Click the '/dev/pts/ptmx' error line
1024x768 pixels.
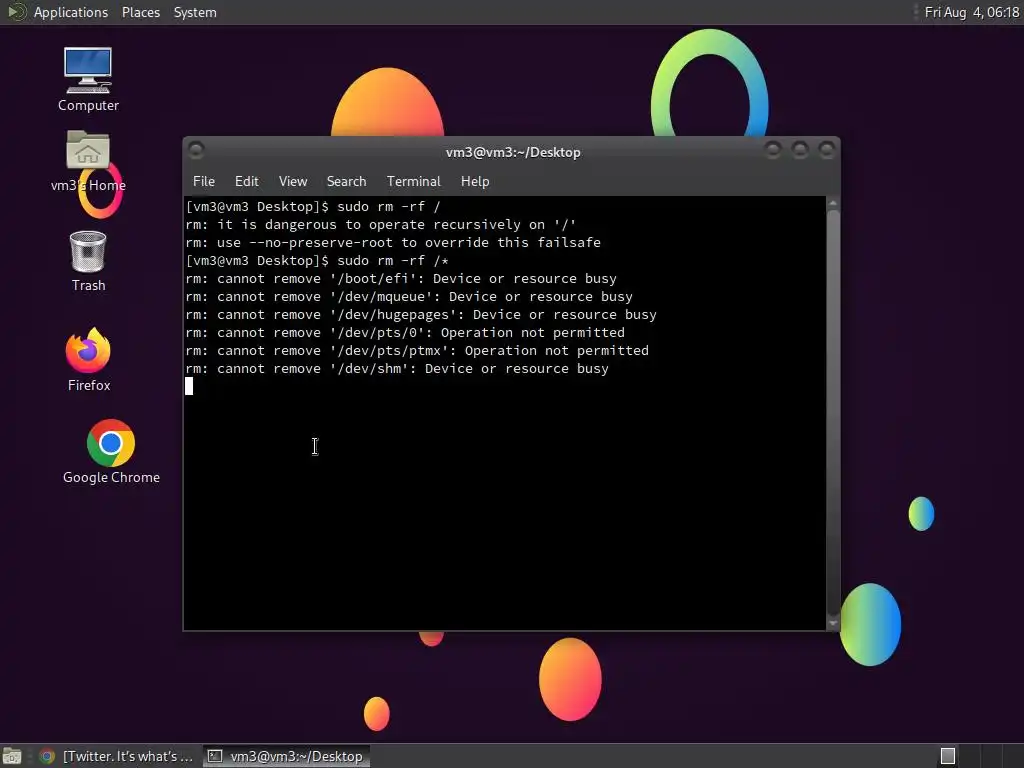[417, 351]
